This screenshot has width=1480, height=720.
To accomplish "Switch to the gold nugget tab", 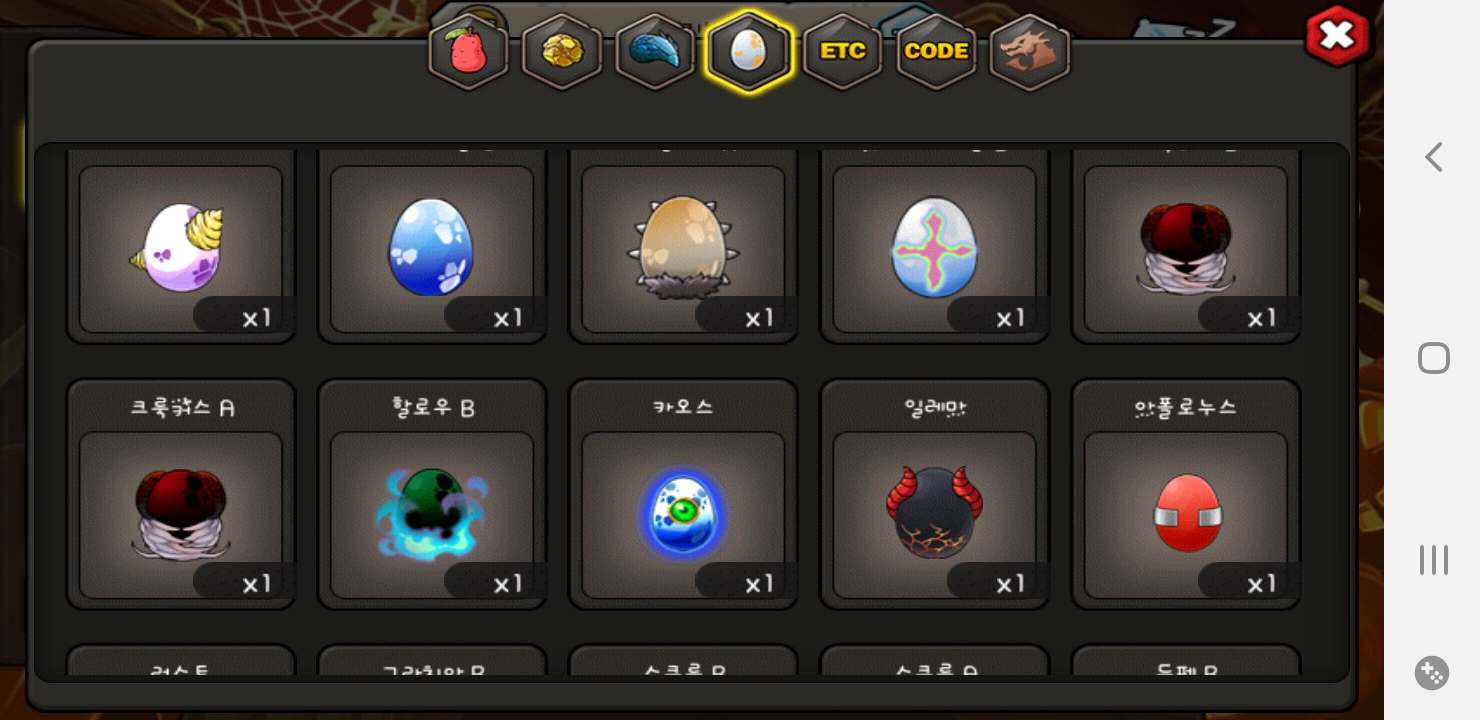I will (562, 51).
